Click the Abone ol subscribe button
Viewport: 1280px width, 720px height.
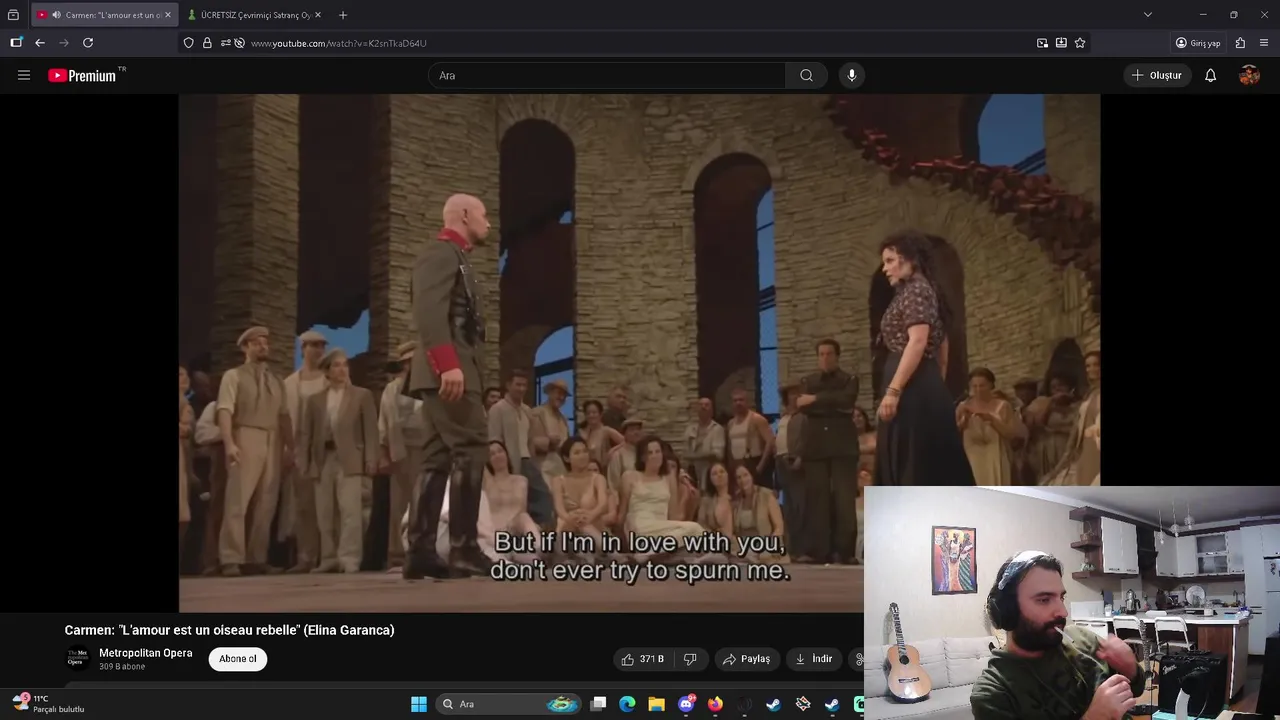238,659
